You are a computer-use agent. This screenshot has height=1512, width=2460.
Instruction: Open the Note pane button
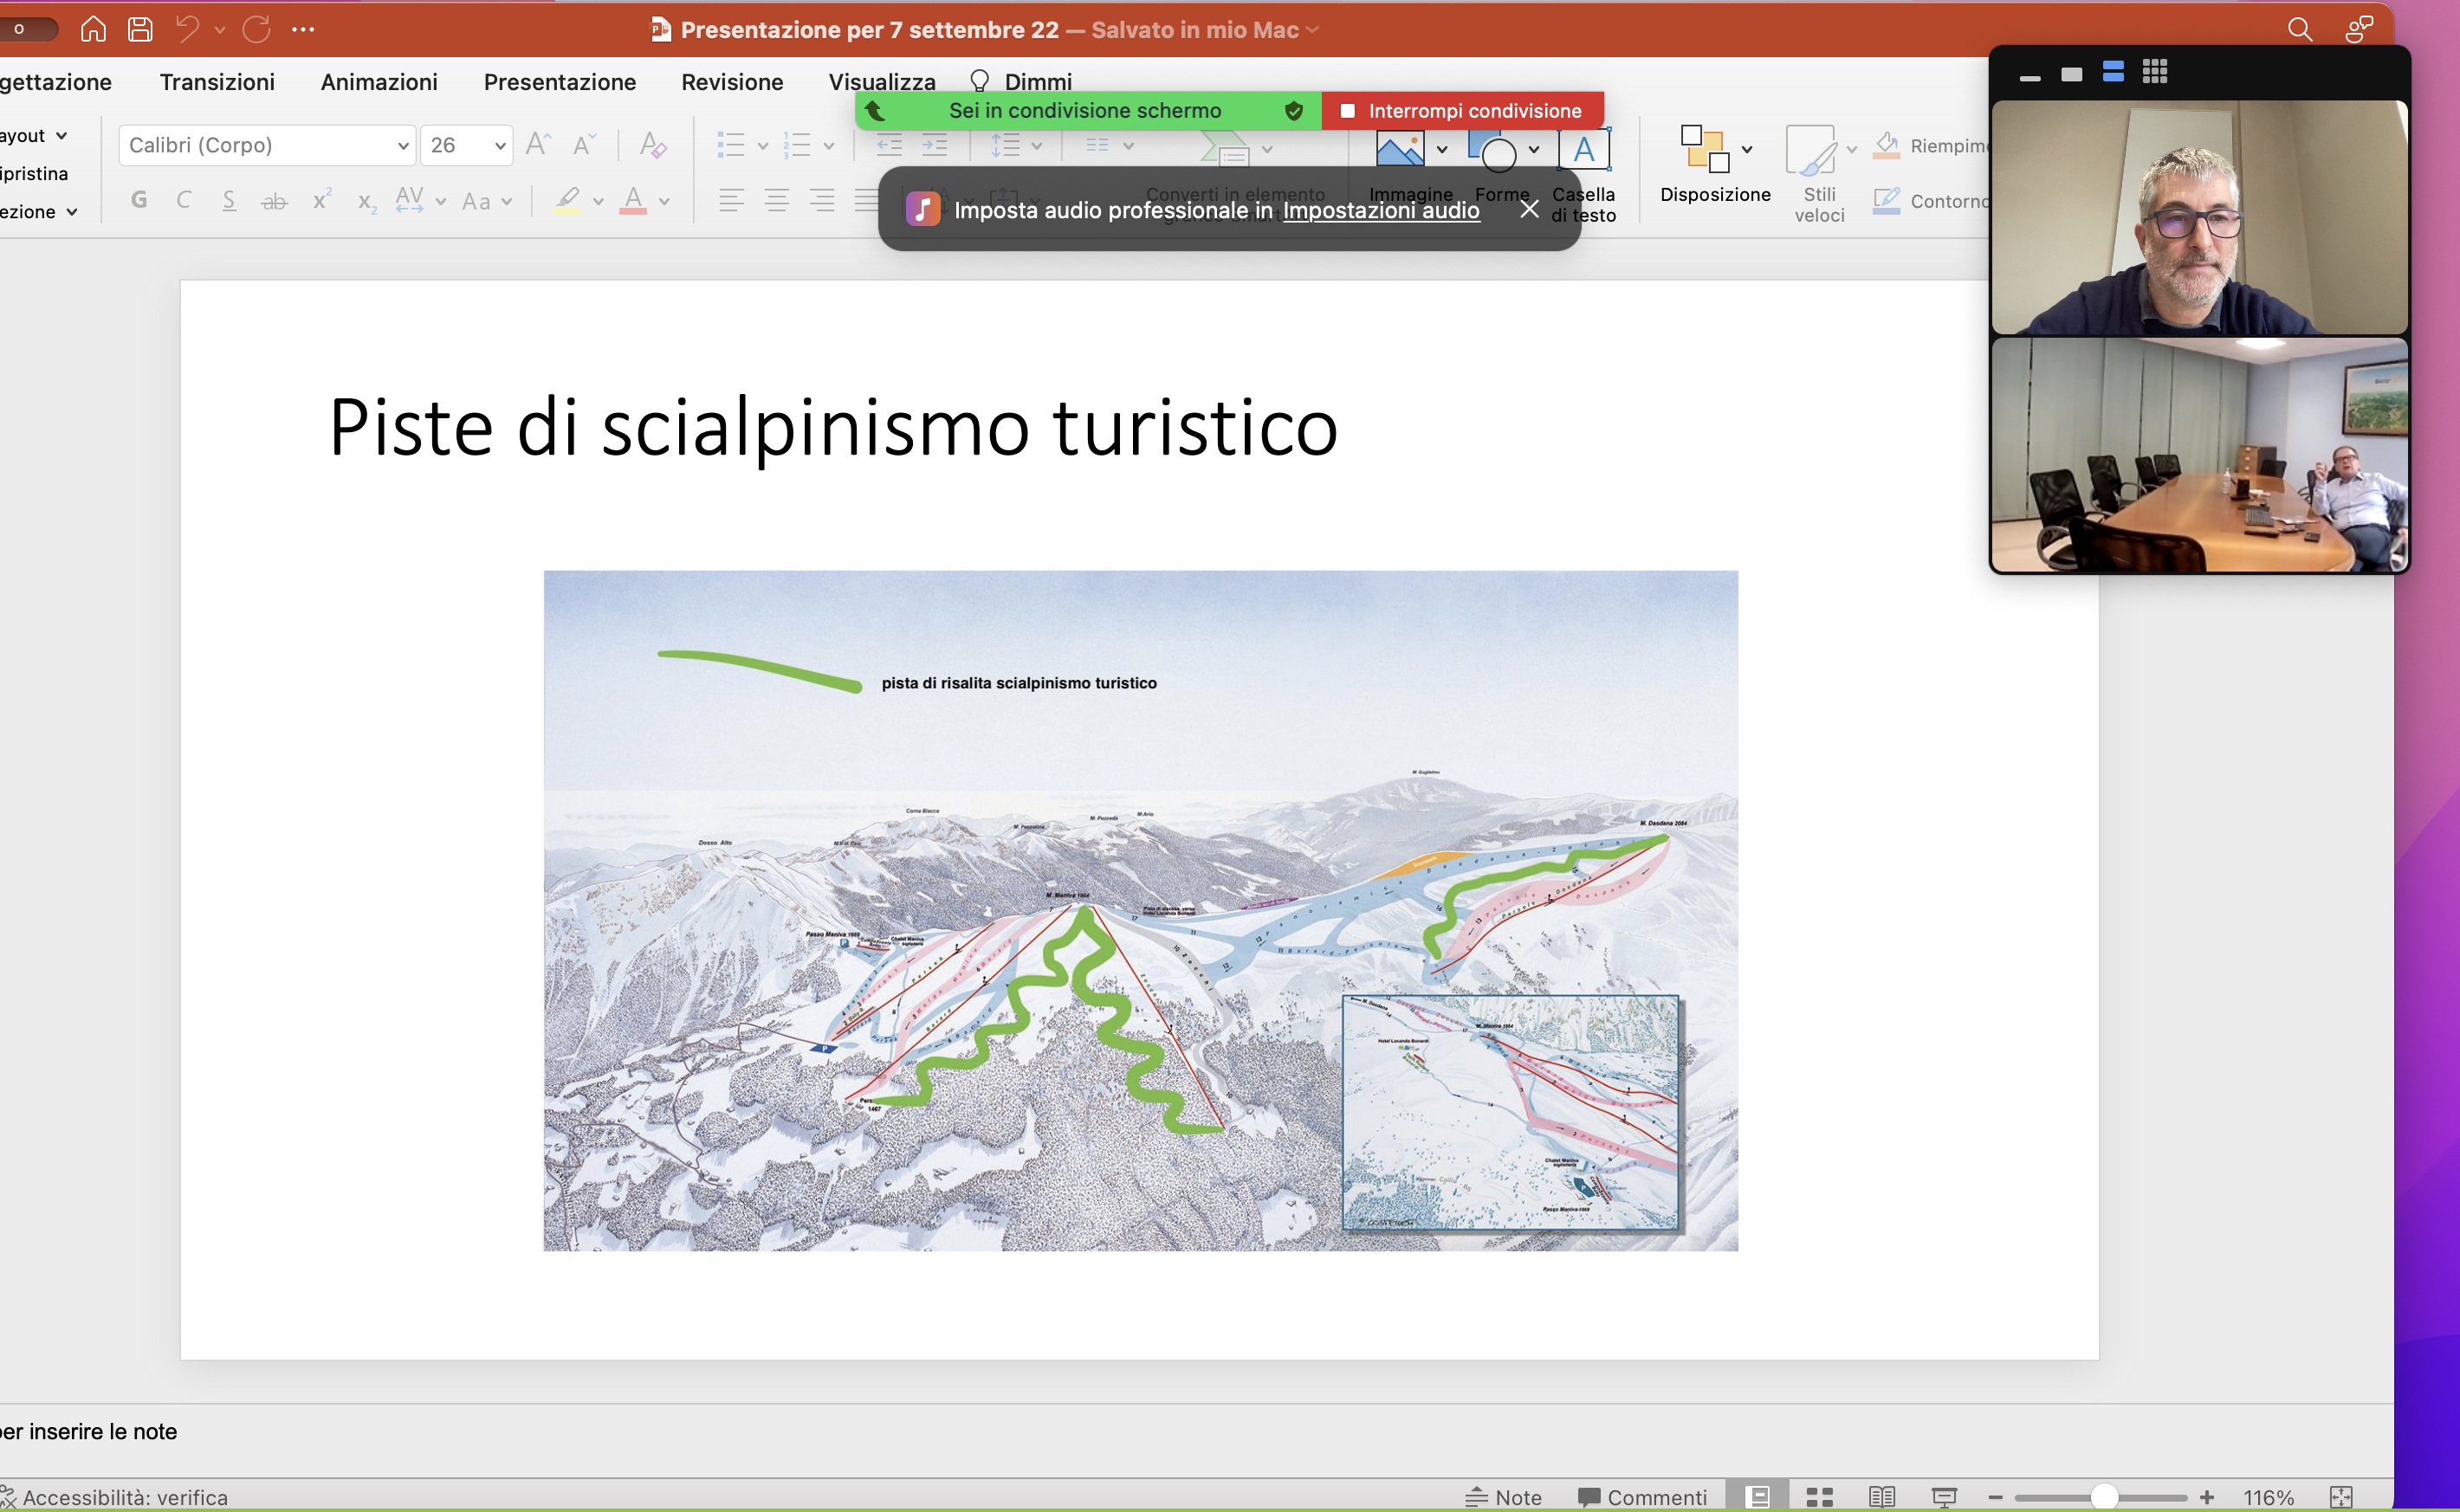coord(1503,1497)
